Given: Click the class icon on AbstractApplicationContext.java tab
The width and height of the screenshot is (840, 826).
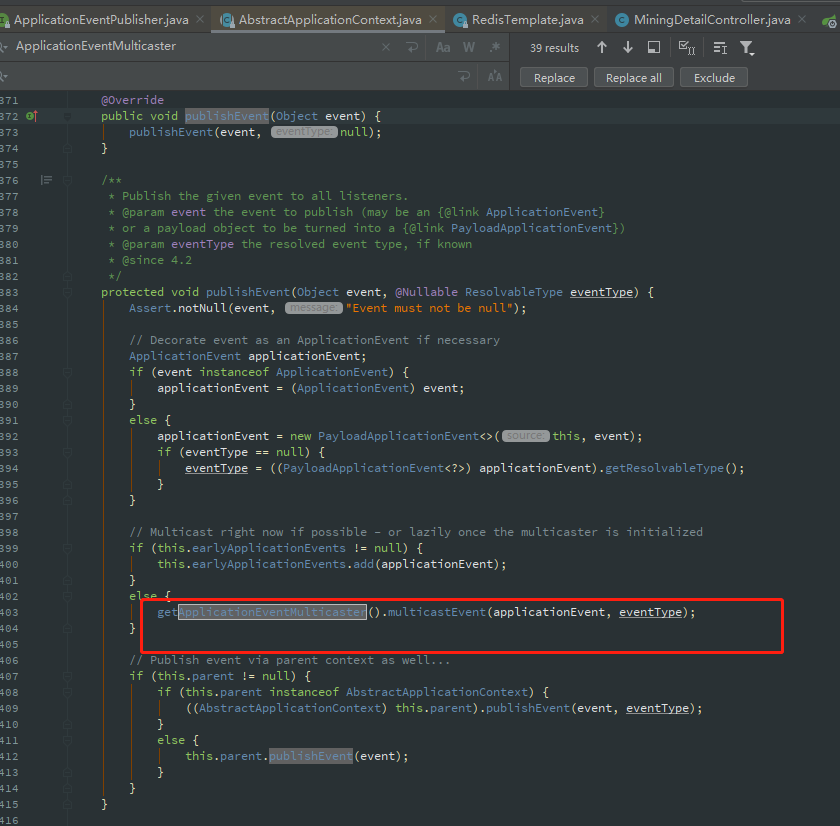Looking at the screenshot, I should 228,20.
